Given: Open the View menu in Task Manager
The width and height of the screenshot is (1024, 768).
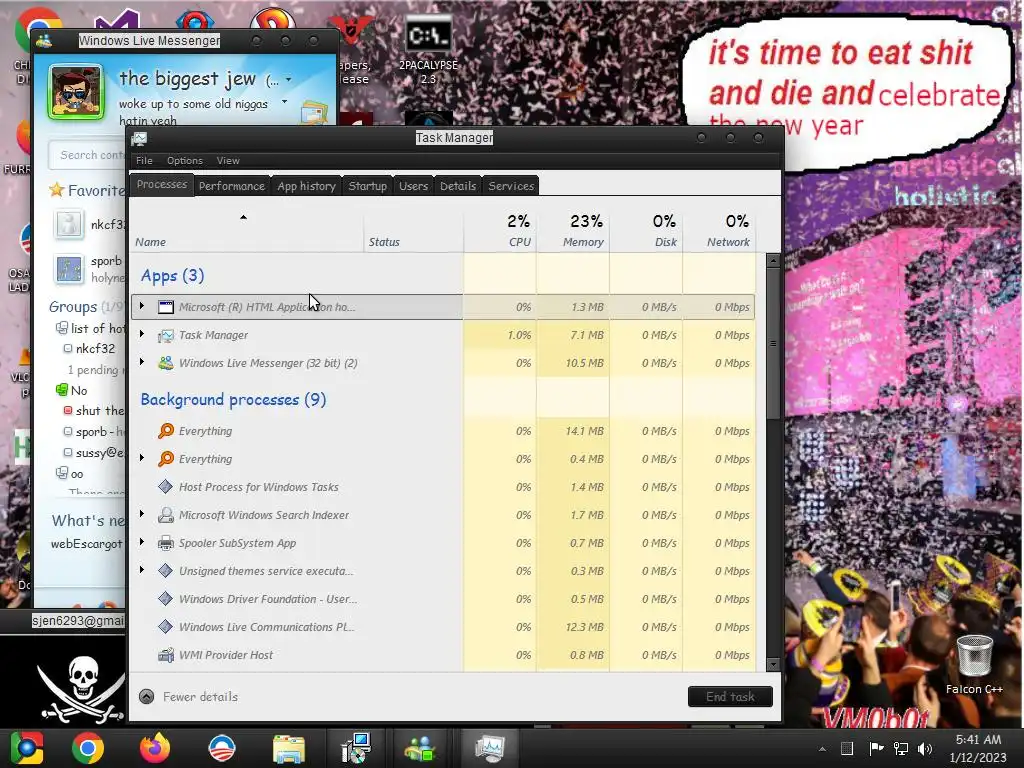Looking at the screenshot, I should click(x=228, y=161).
